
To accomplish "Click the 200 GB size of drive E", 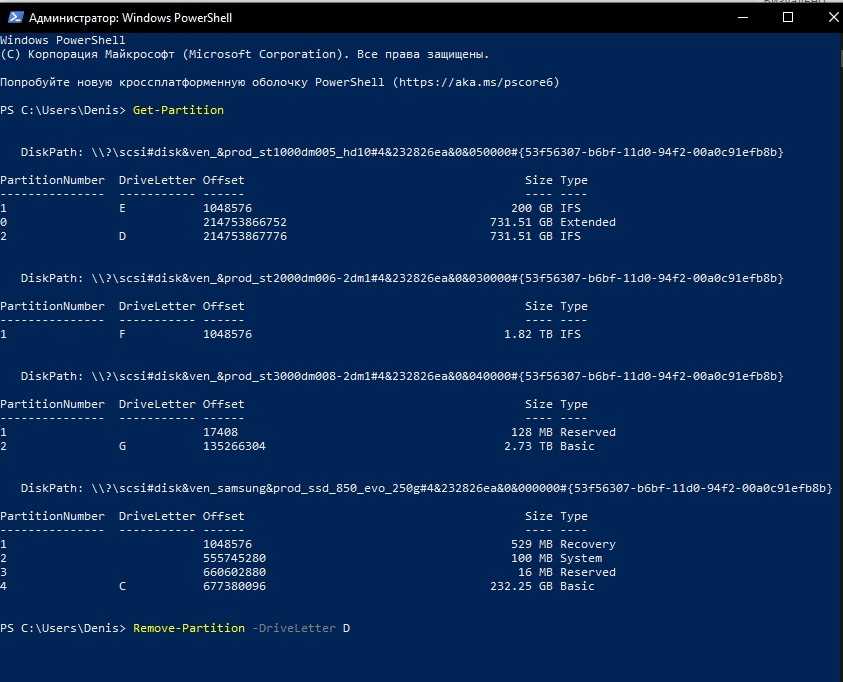I will click(532, 208).
